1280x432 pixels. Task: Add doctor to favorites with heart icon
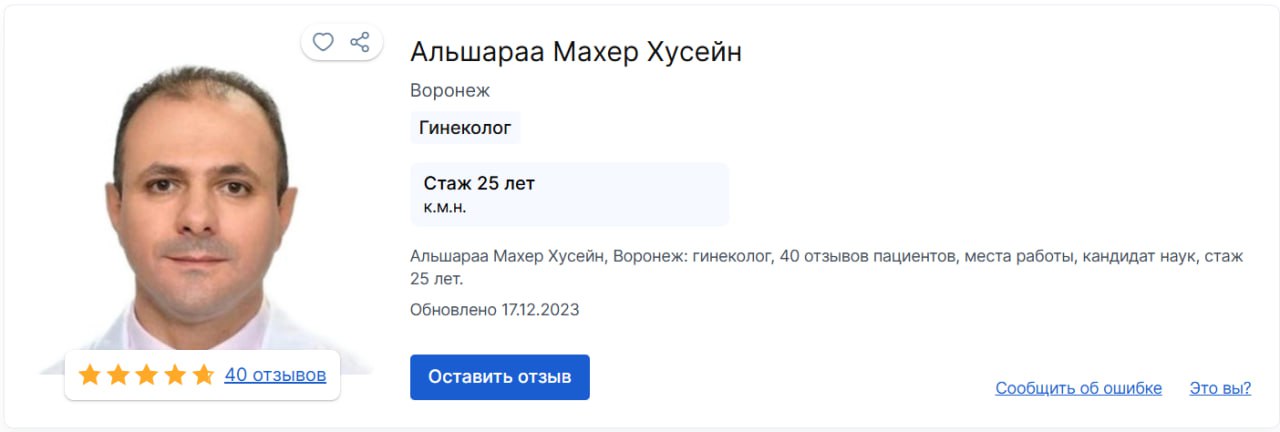coord(323,42)
